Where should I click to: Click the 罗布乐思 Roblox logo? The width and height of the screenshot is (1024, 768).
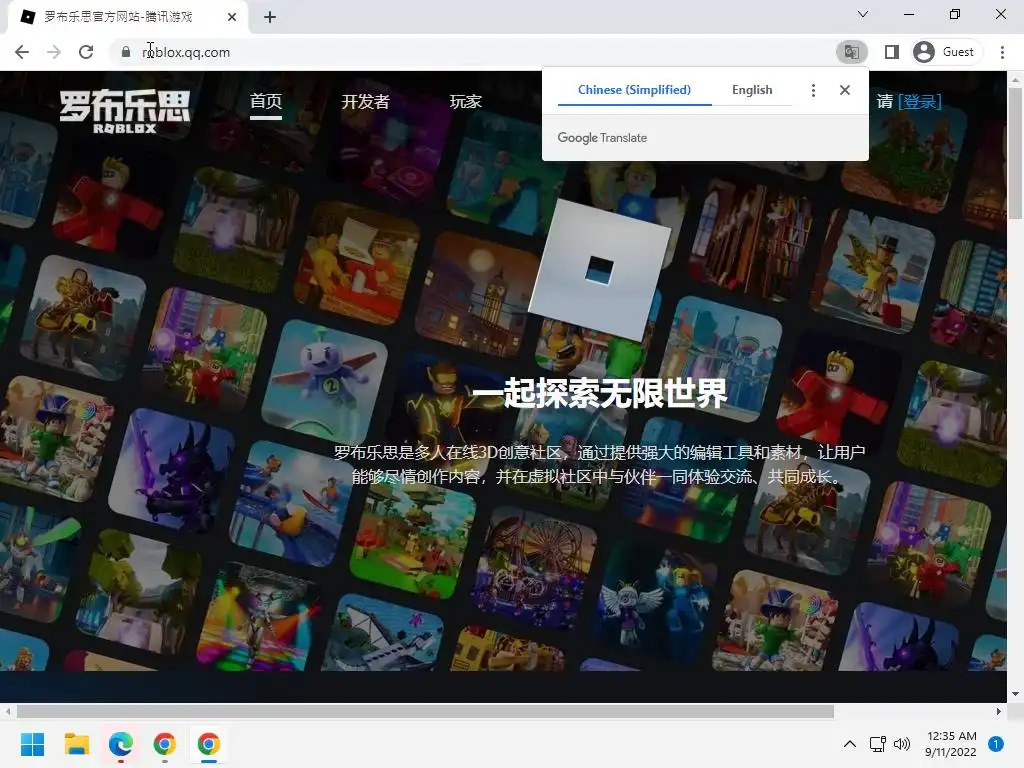125,111
